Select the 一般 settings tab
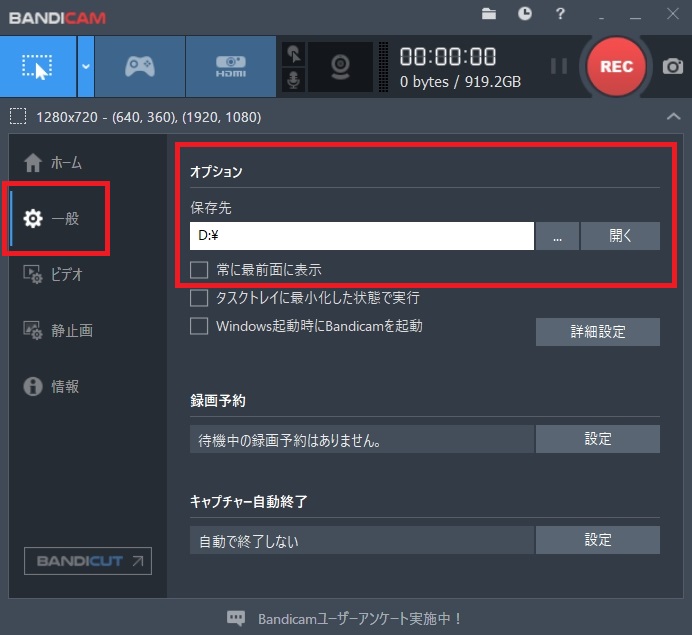 [x=52, y=218]
